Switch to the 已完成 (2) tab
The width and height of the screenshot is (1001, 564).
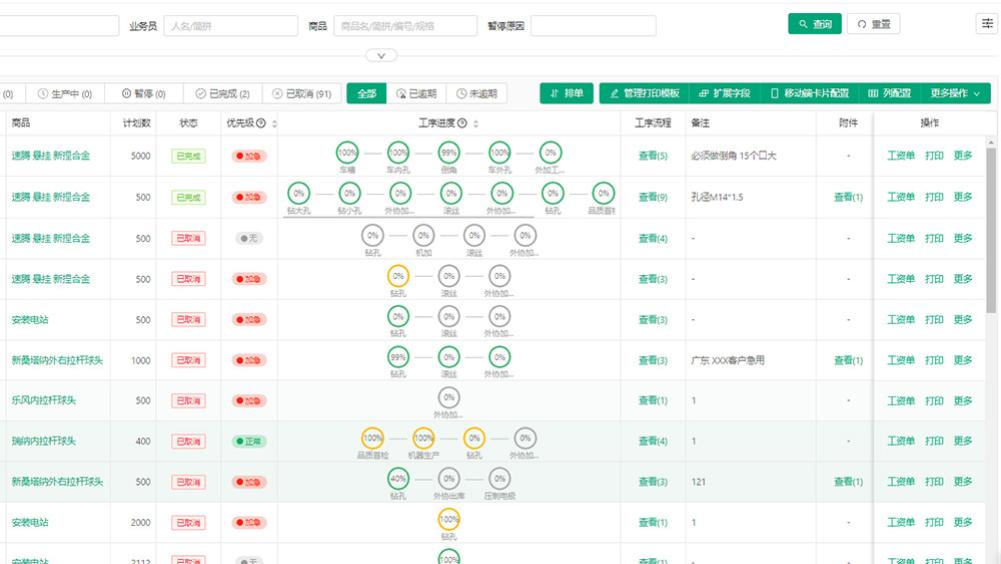point(223,94)
